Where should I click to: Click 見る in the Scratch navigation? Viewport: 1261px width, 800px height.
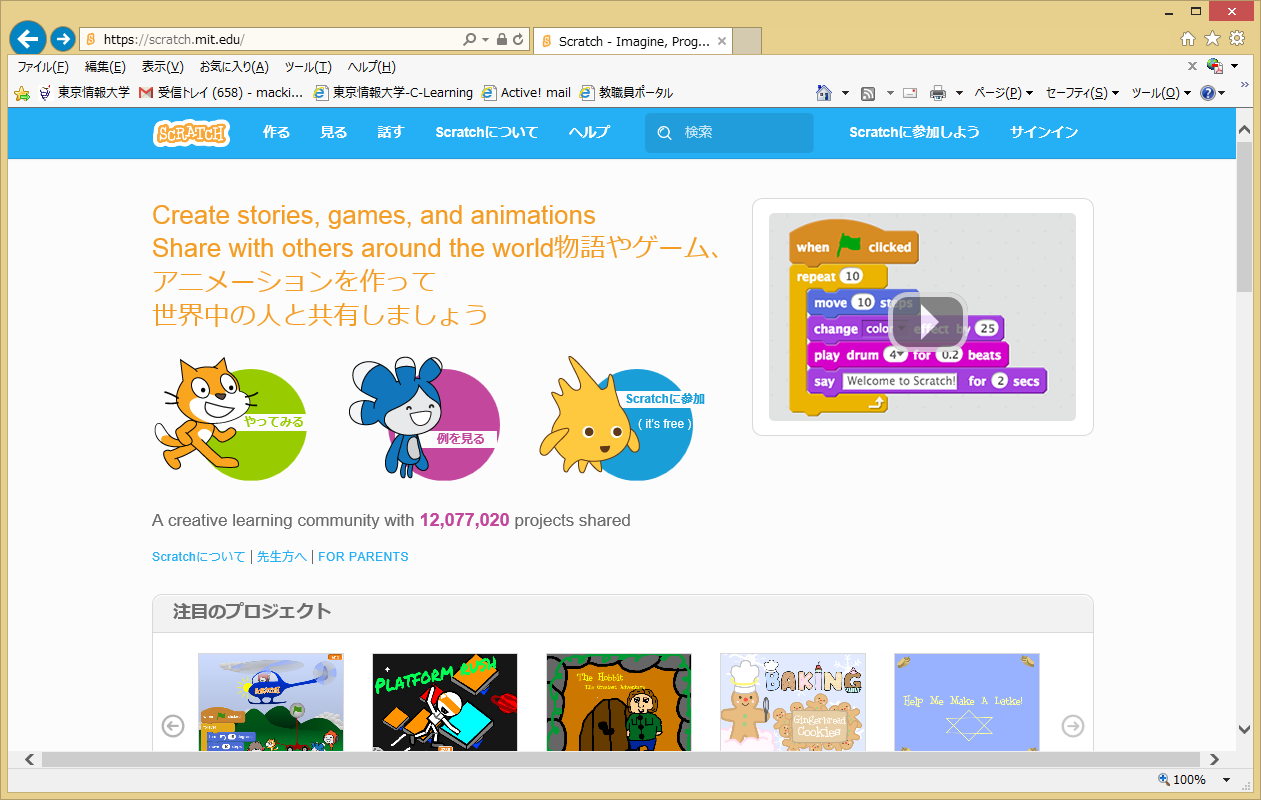coord(334,132)
